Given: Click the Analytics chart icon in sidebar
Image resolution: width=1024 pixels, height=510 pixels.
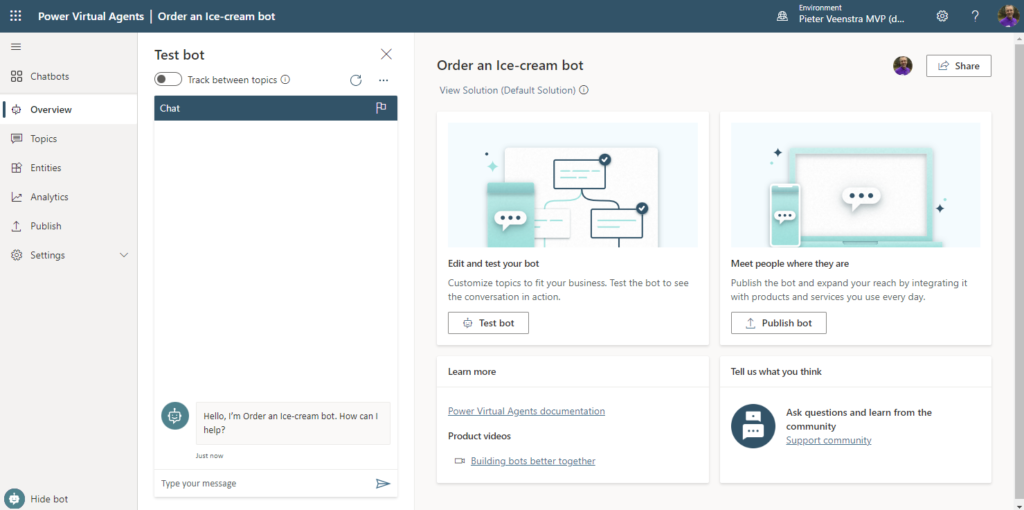Looking at the screenshot, I should click(x=17, y=197).
